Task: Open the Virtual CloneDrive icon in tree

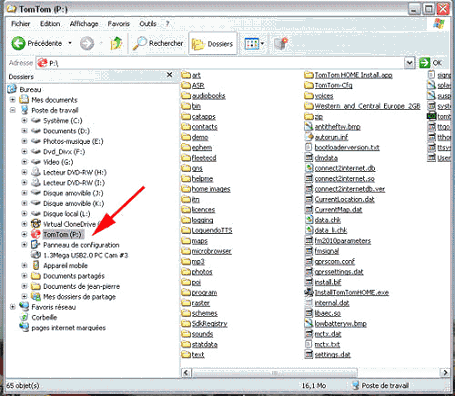Action: click(36, 224)
